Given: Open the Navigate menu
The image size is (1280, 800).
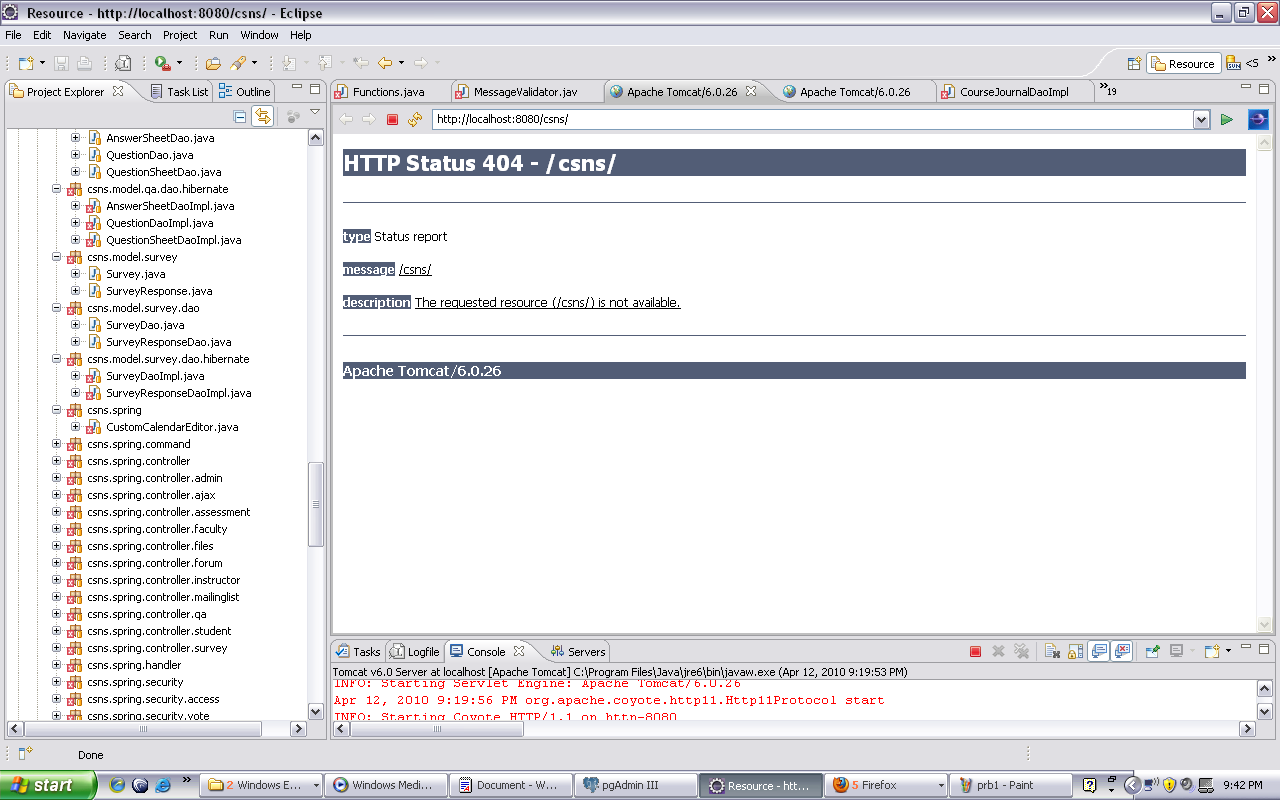Looking at the screenshot, I should coord(84,35).
